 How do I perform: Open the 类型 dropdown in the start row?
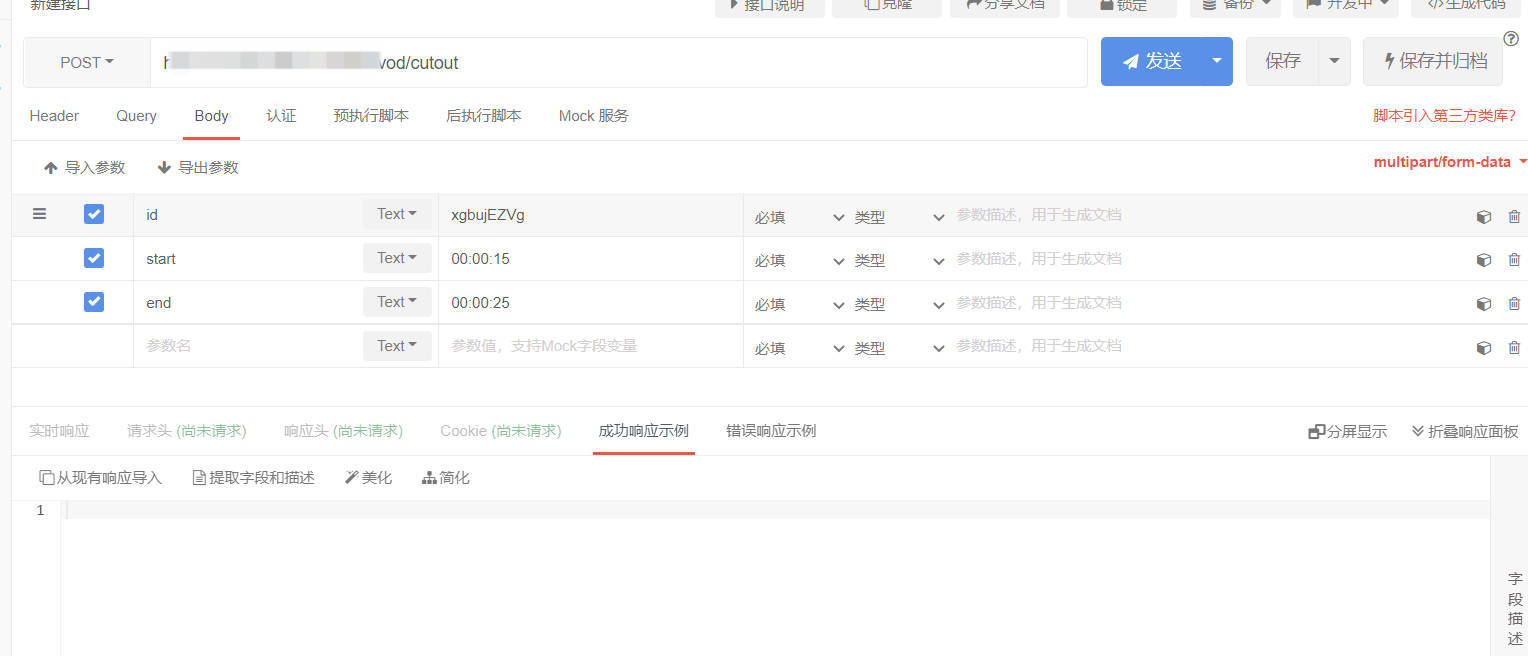click(899, 261)
